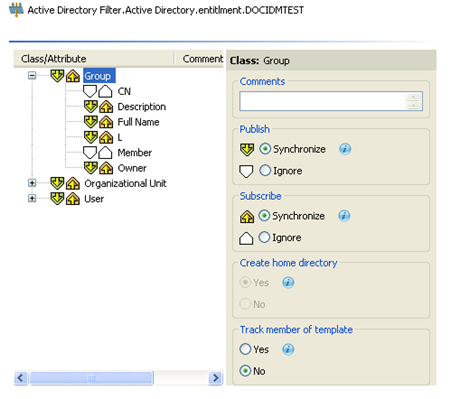
Task: Click Comments field scroll up arrow
Action: [414, 97]
